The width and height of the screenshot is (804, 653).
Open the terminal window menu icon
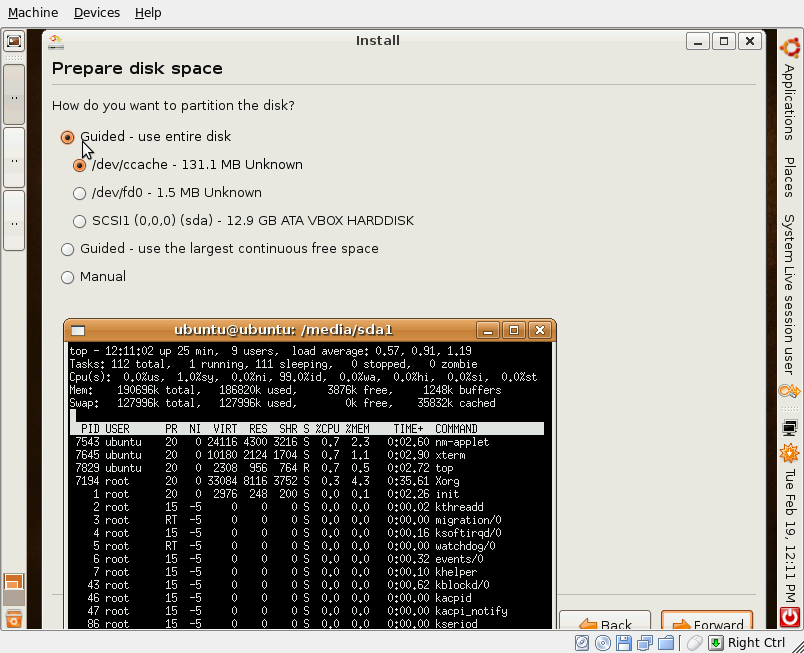(78, 331)
